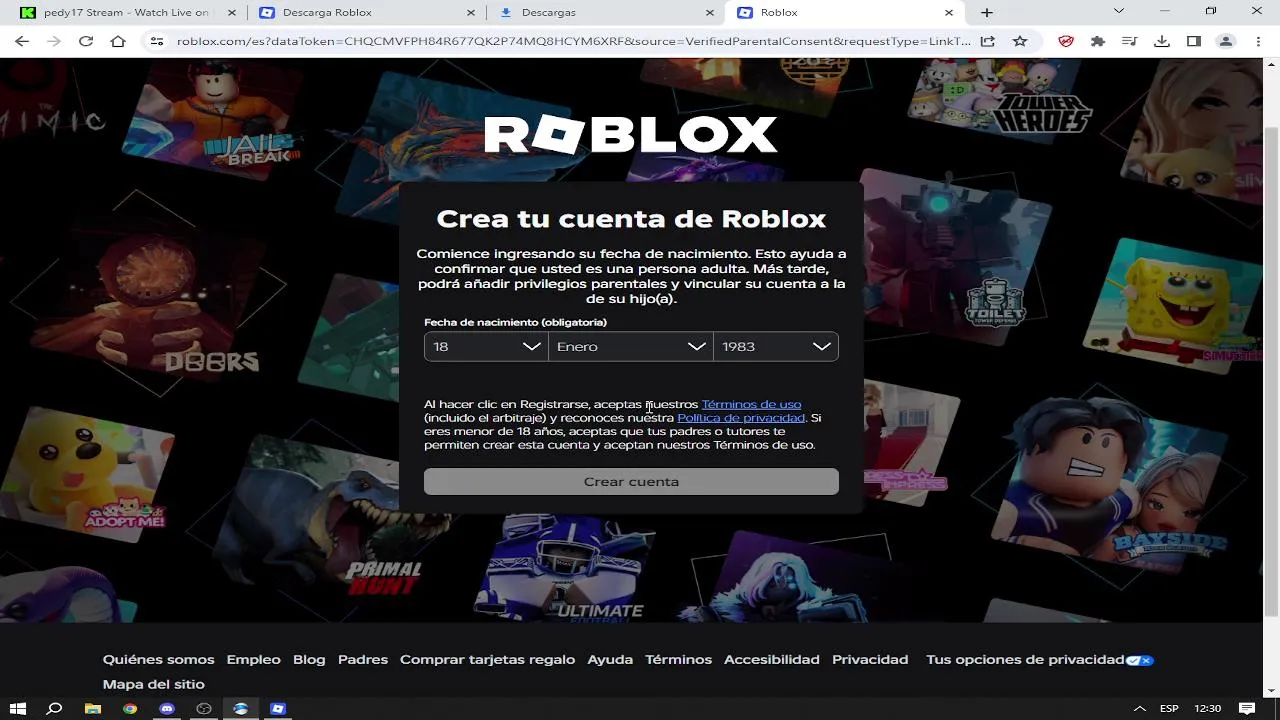Screen dimensions: 1280x720
Task: Open the Privacidad footer link
Action: point(870,659)
